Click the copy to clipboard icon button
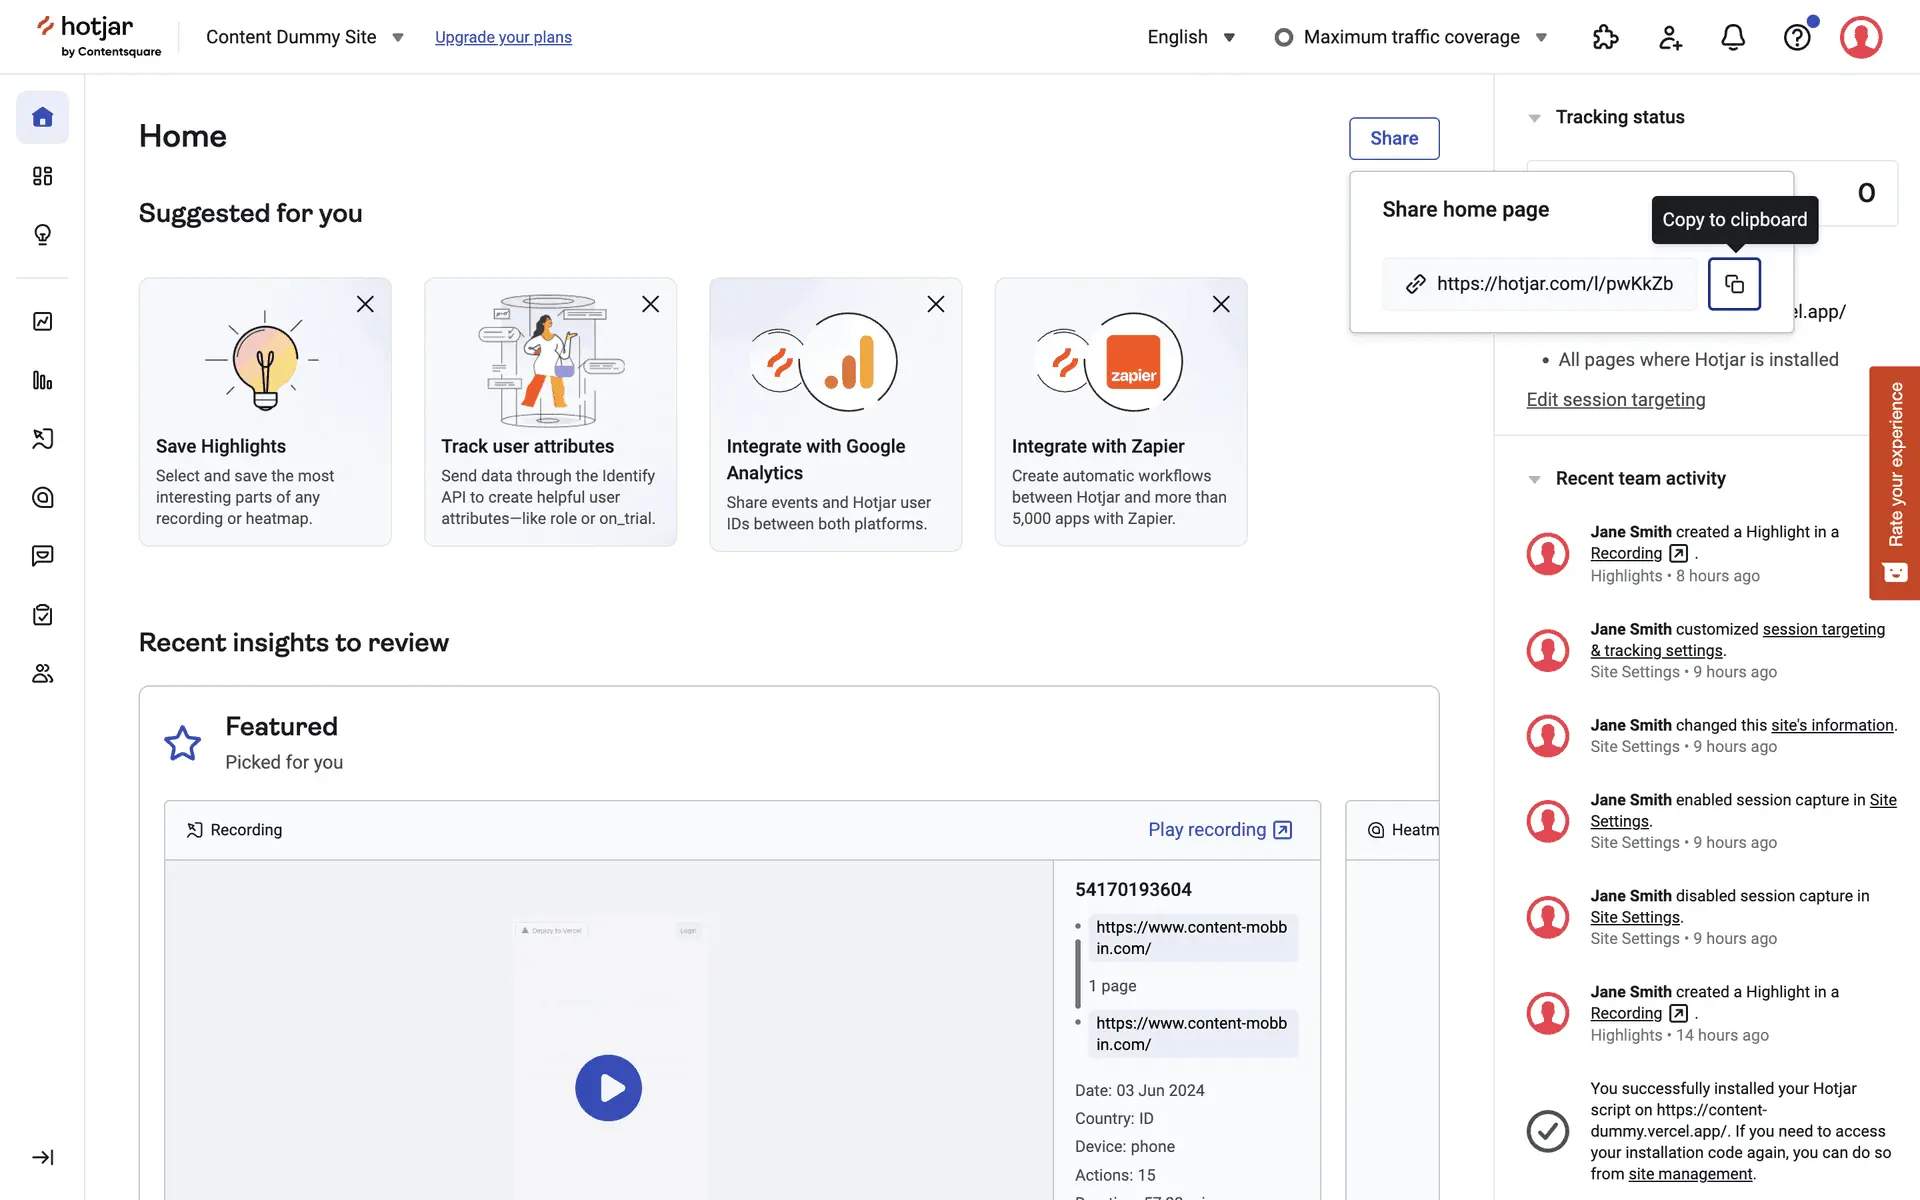 point(1734,284)
